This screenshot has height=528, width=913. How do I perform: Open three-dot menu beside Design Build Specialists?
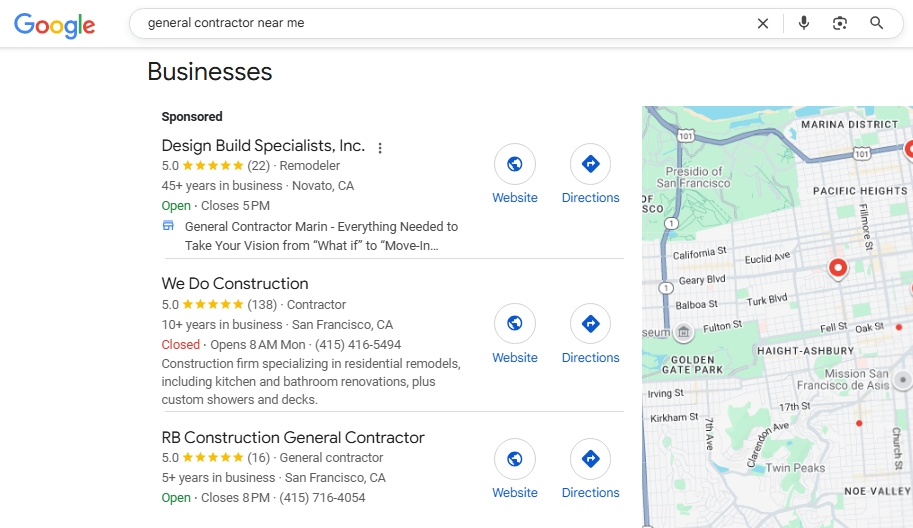pos(380,148)
